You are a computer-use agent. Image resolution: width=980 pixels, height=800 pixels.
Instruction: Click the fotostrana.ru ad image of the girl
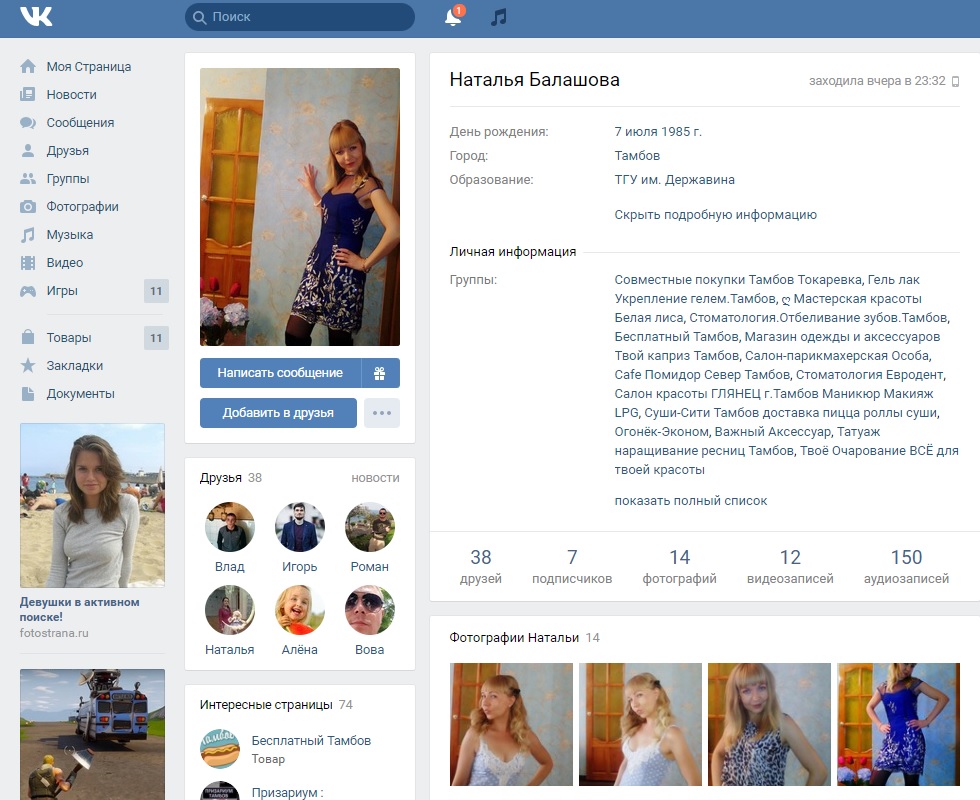point(92,506)
